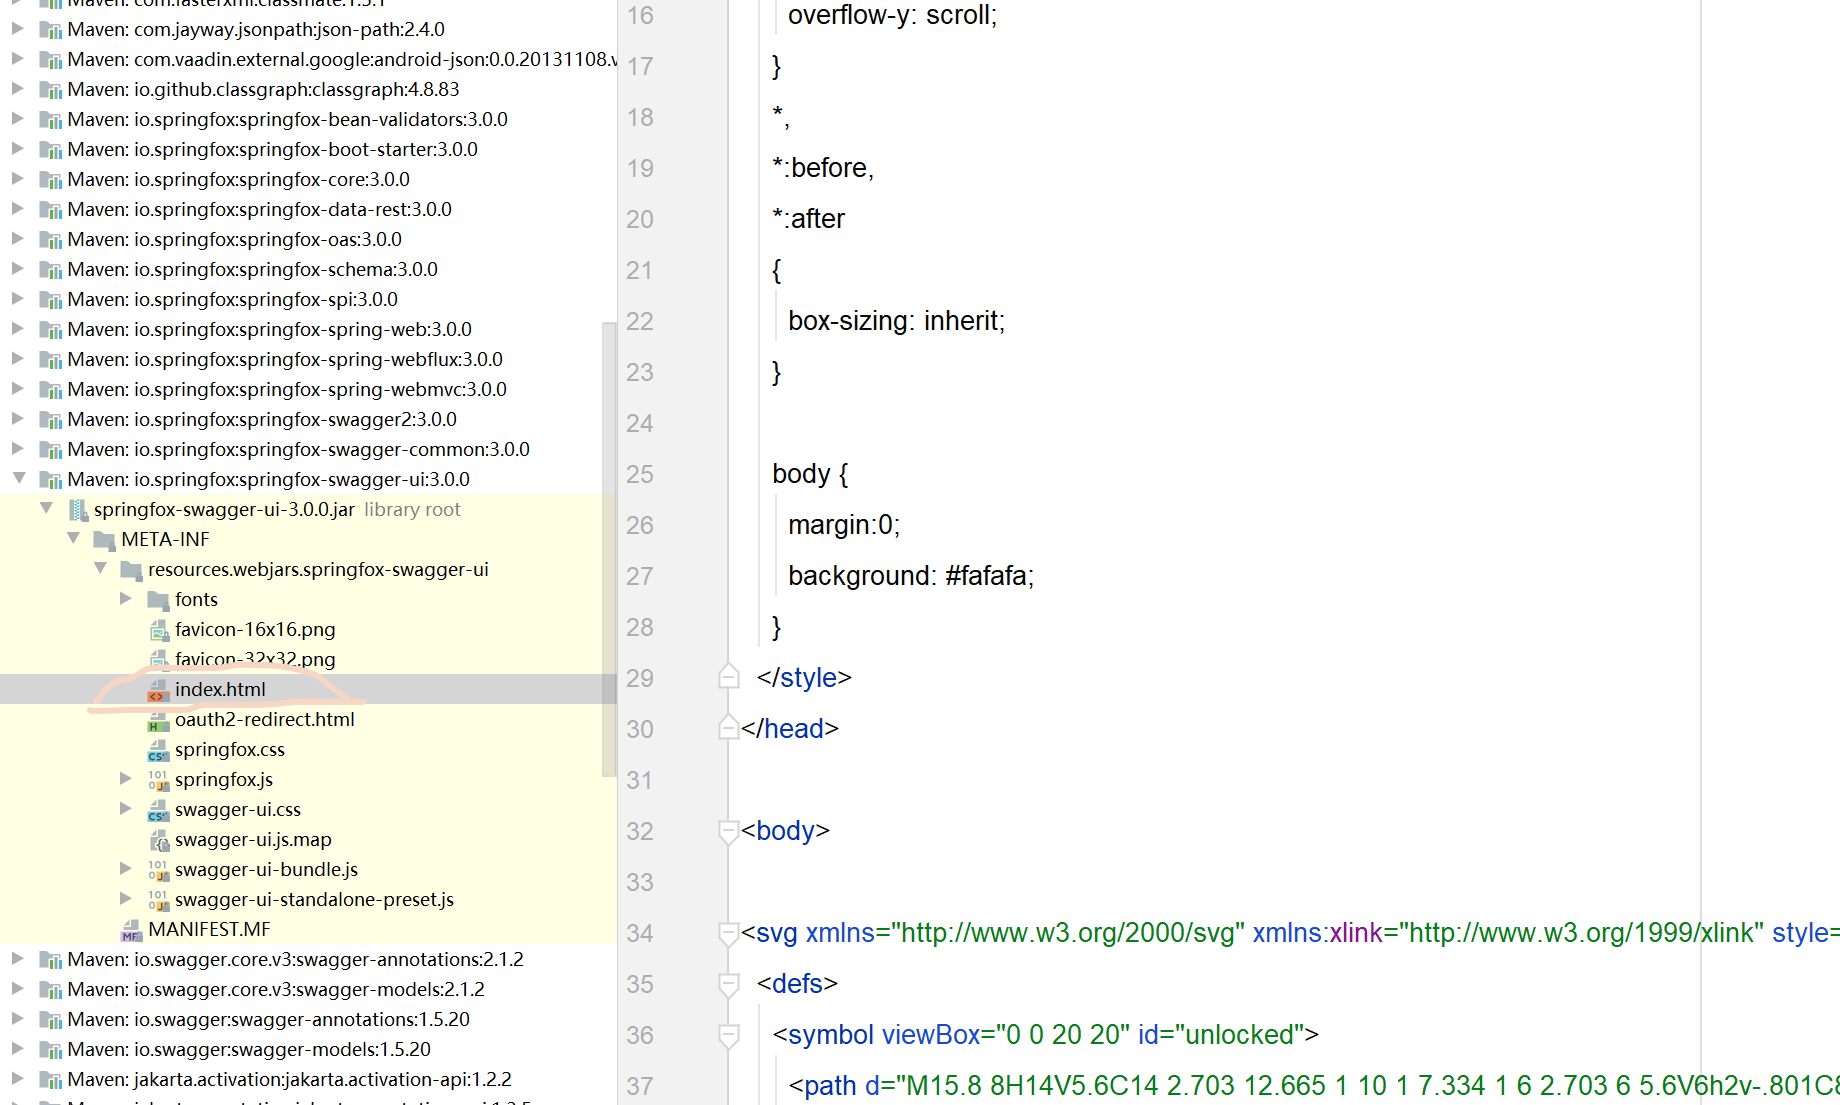The width and height of the screenshot is (1840, 1105).
Task: Collapse the symbol tag fold at line 36
Action: [x=729, y=1035]
